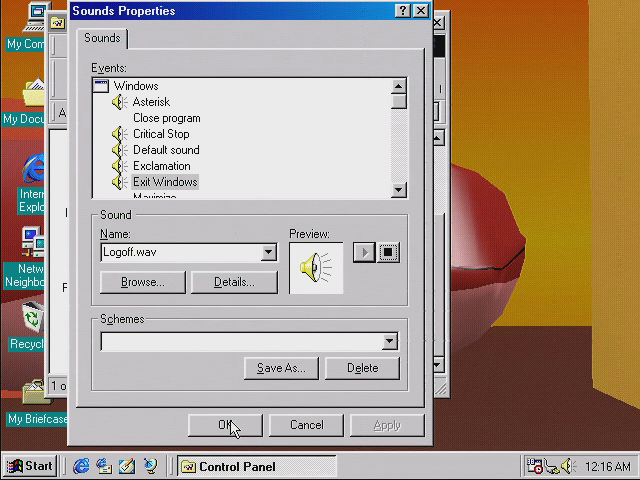Select the Exclamation event
The height and width of the screenshot is (480, 640).
[162, 166]
